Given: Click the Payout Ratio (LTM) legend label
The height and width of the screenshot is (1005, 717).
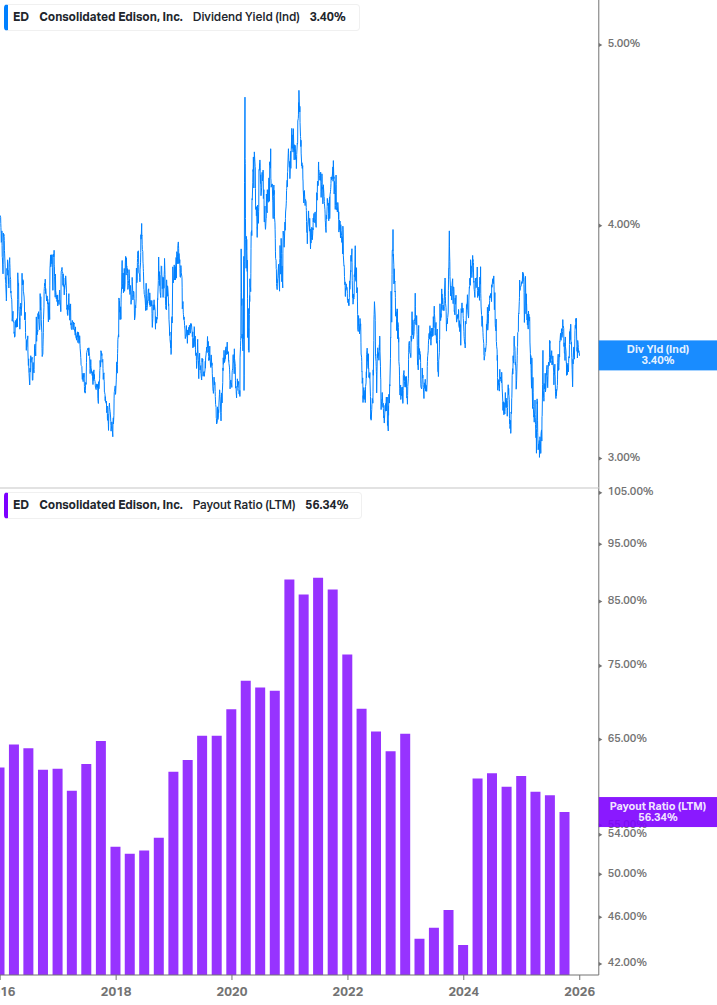Looking at the screenshot, I should (244, 505).
